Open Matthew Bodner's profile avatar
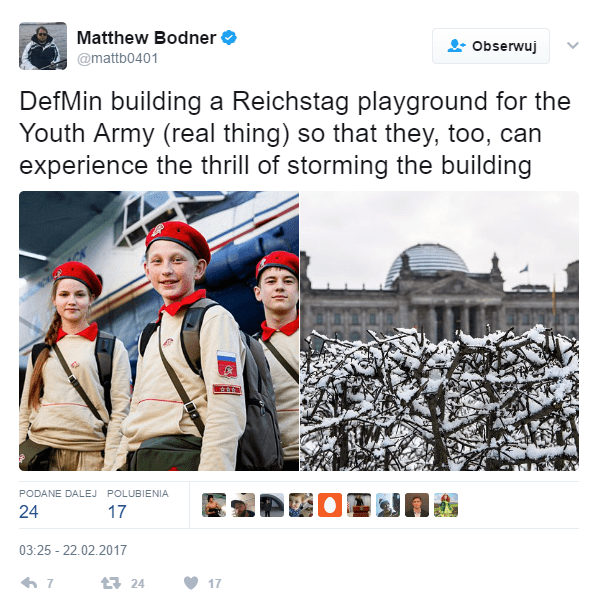The image size is (599, 603). (x=43, y=46)
